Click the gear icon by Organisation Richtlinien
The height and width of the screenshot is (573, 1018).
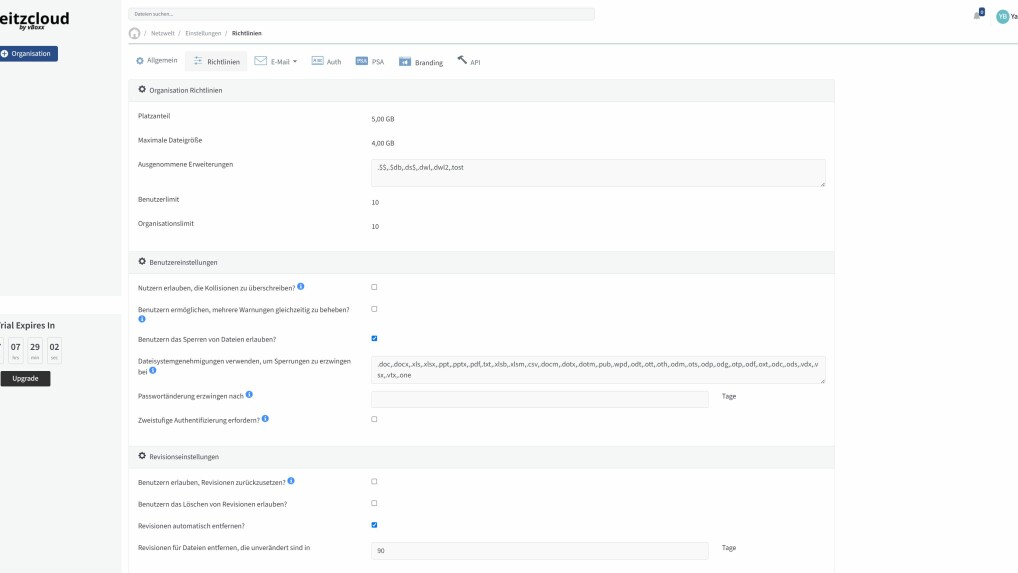[x=142, y=90]
